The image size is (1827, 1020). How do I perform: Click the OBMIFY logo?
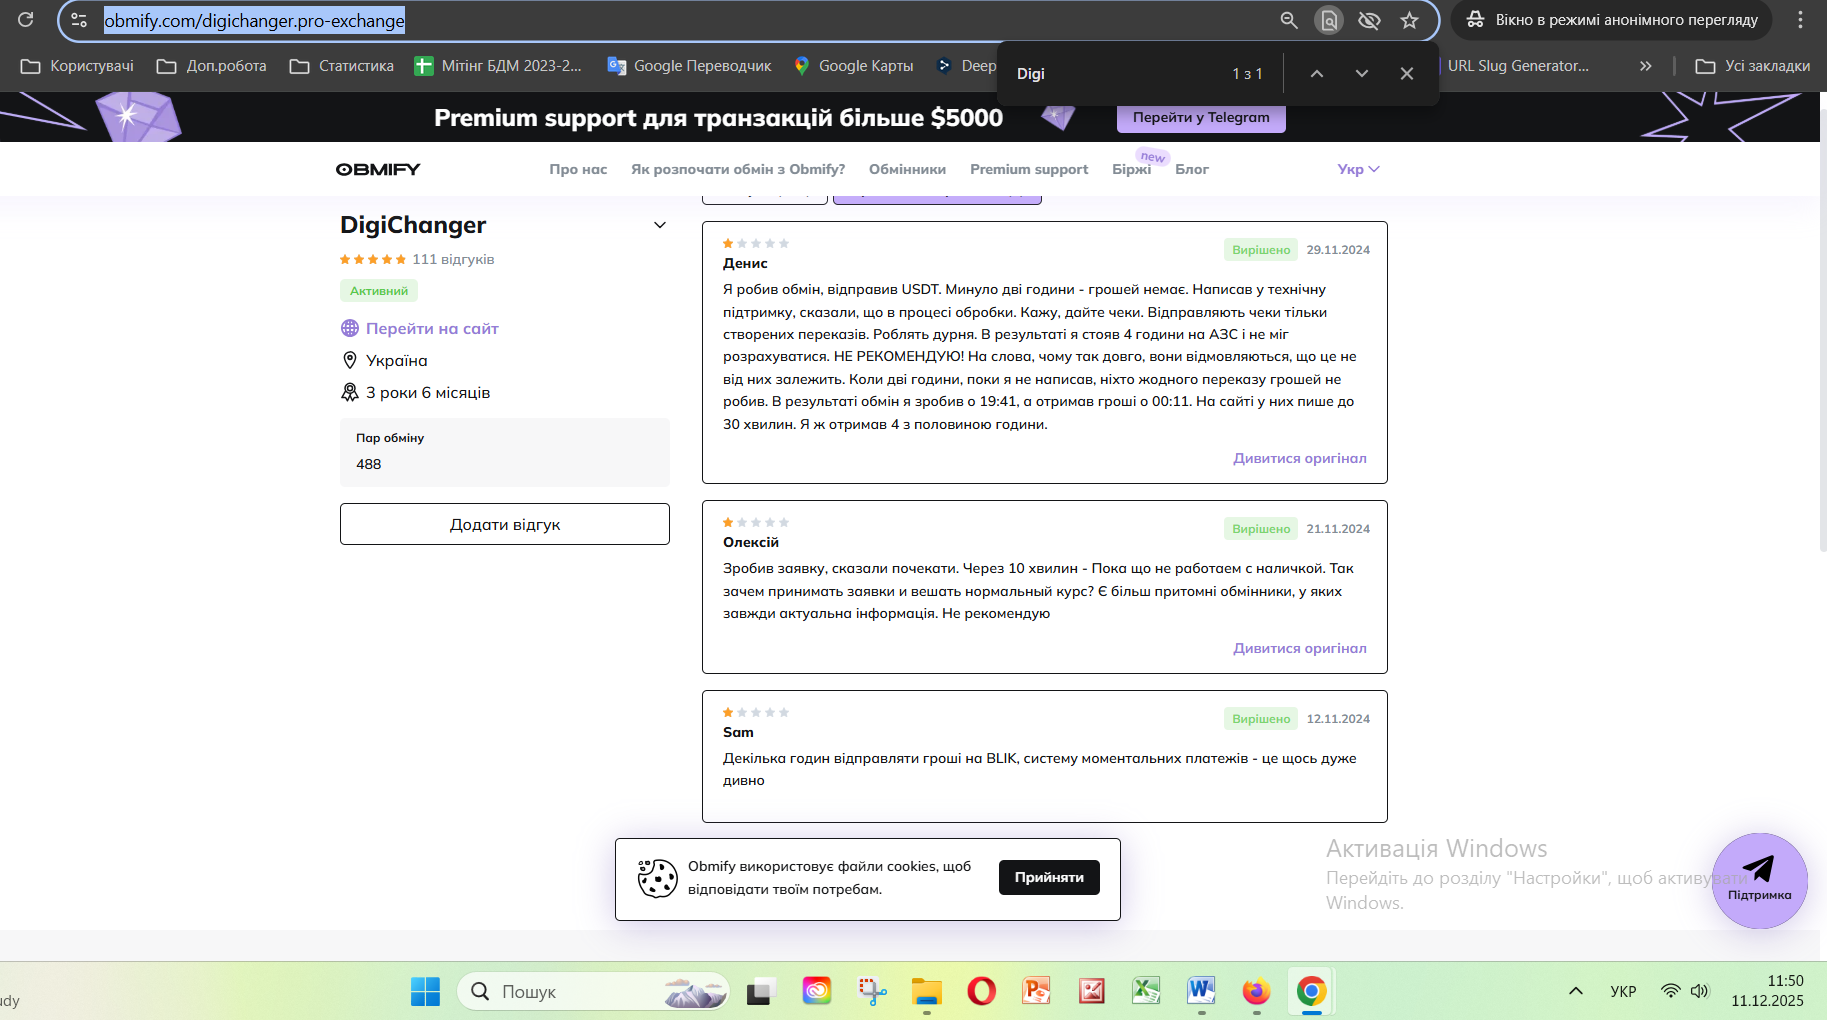point(378,170)
